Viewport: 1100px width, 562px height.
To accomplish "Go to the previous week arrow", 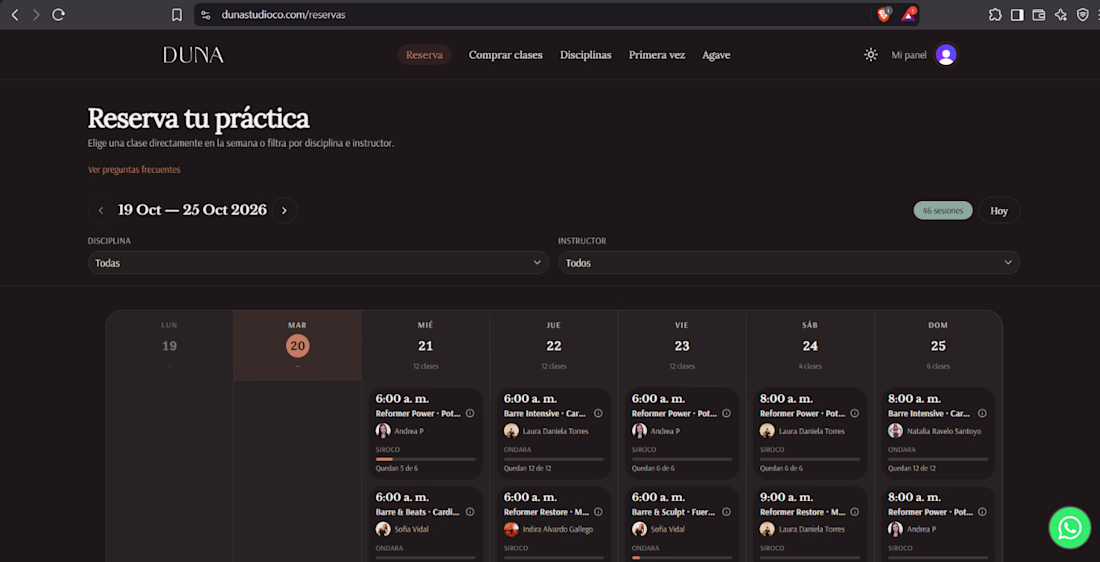I will pyautogui.click(x=101, y=210).
